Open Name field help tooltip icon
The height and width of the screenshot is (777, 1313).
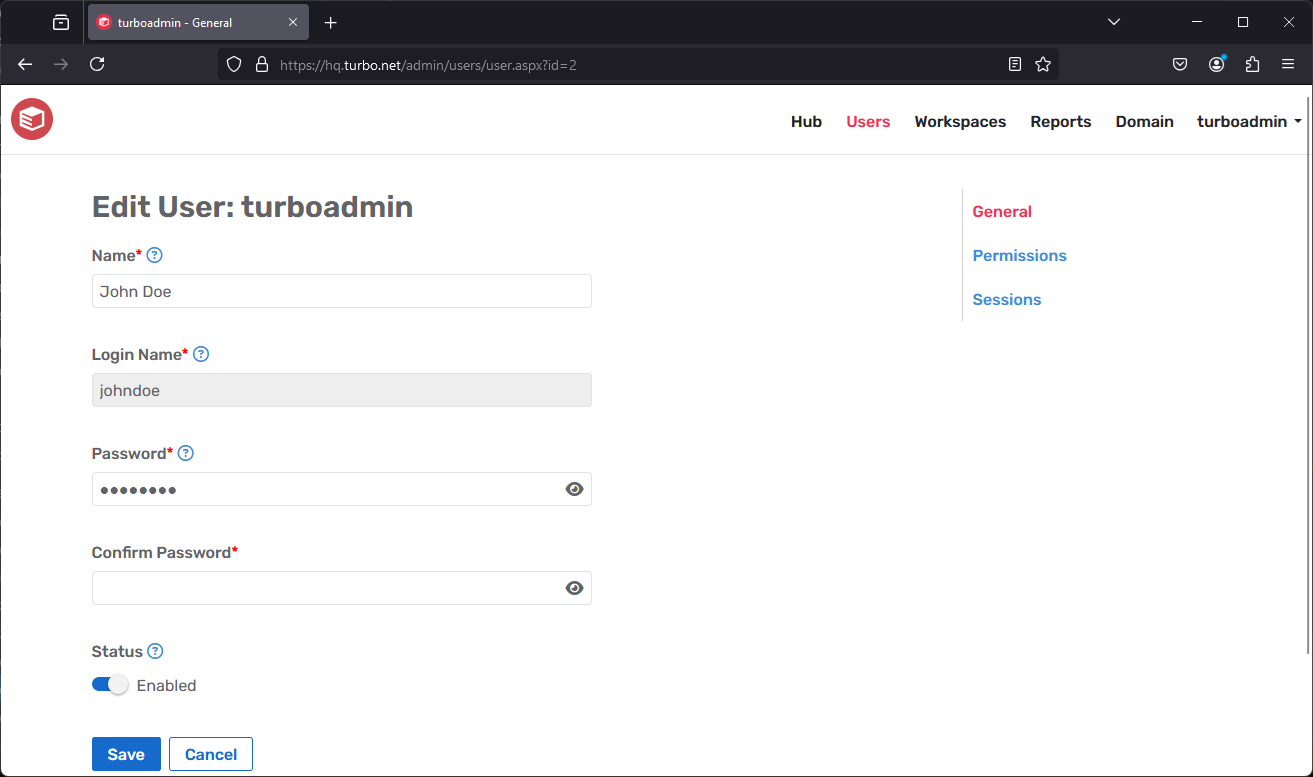[154, 255]
